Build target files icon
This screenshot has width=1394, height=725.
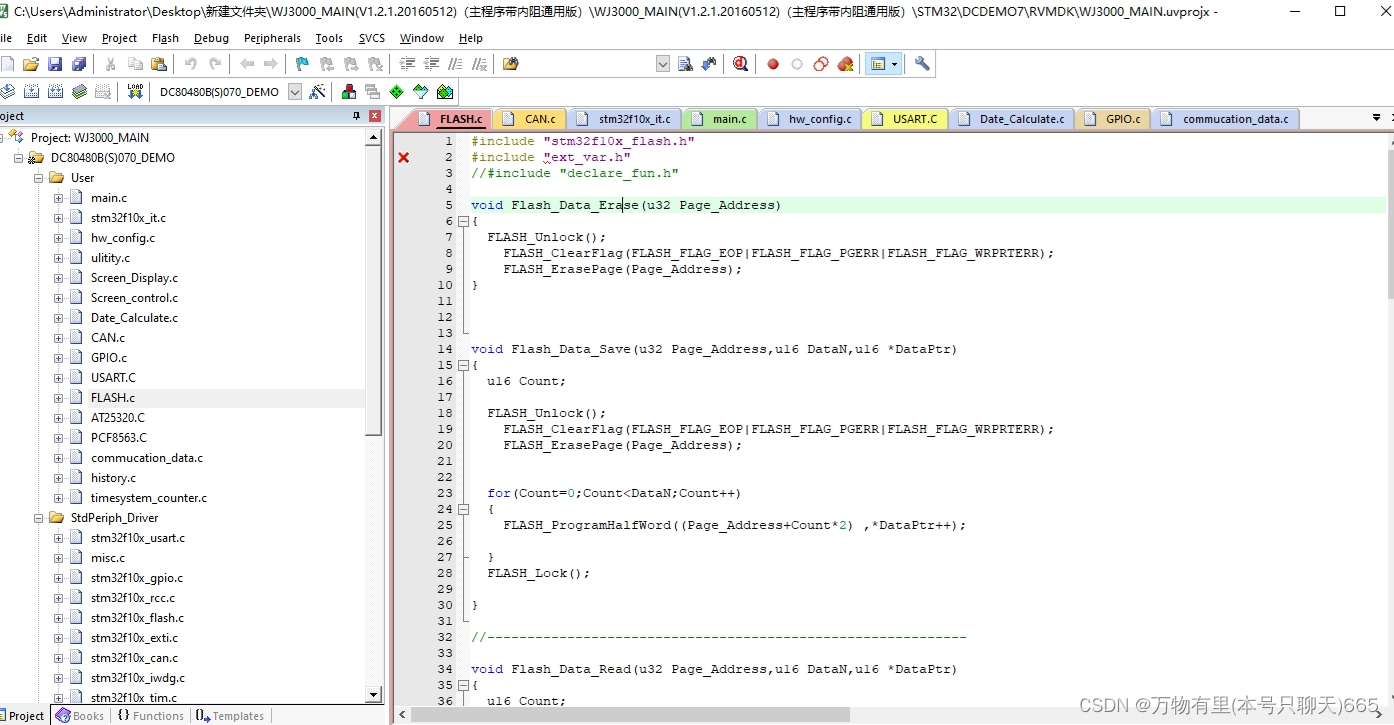(x=31, y=92)
